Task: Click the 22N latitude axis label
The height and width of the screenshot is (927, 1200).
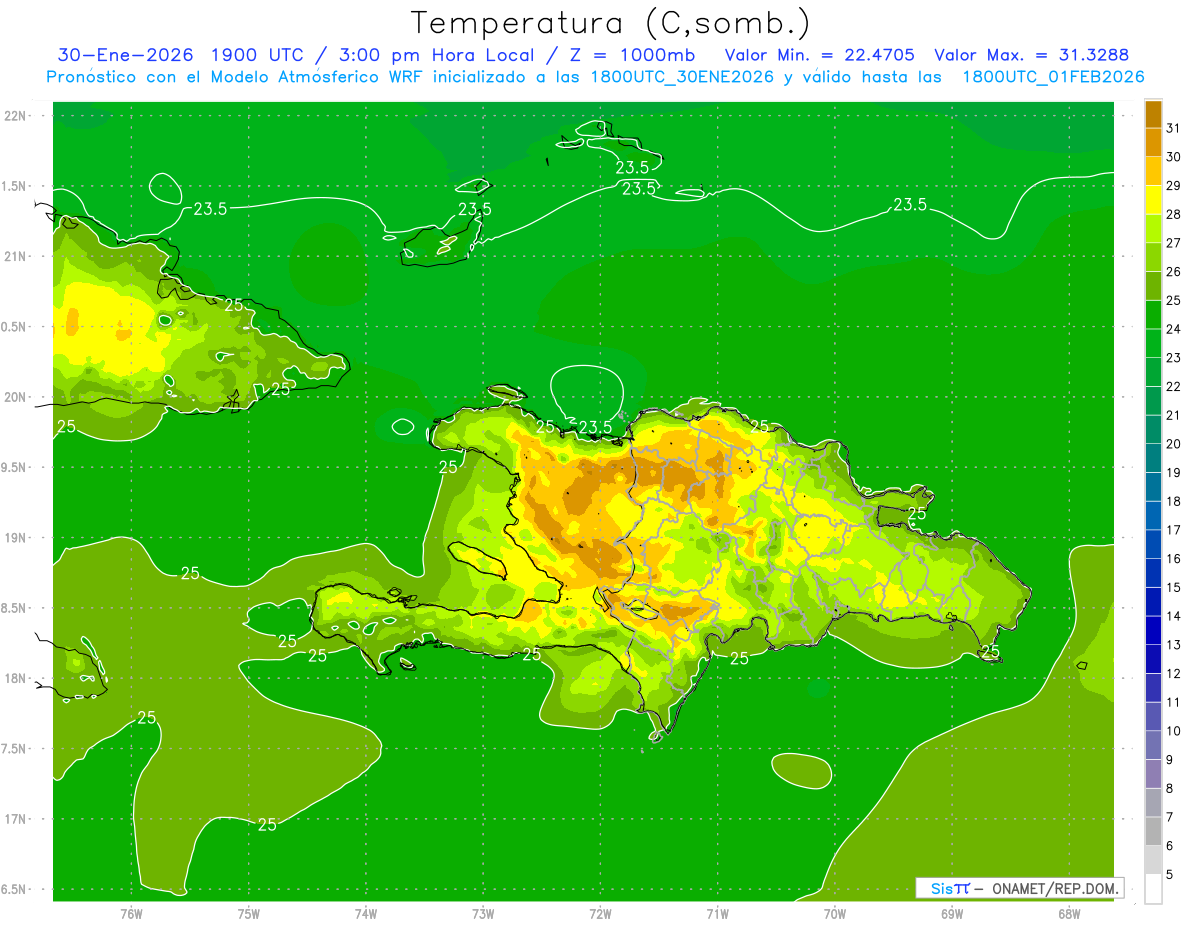Action: click(16, 115)
